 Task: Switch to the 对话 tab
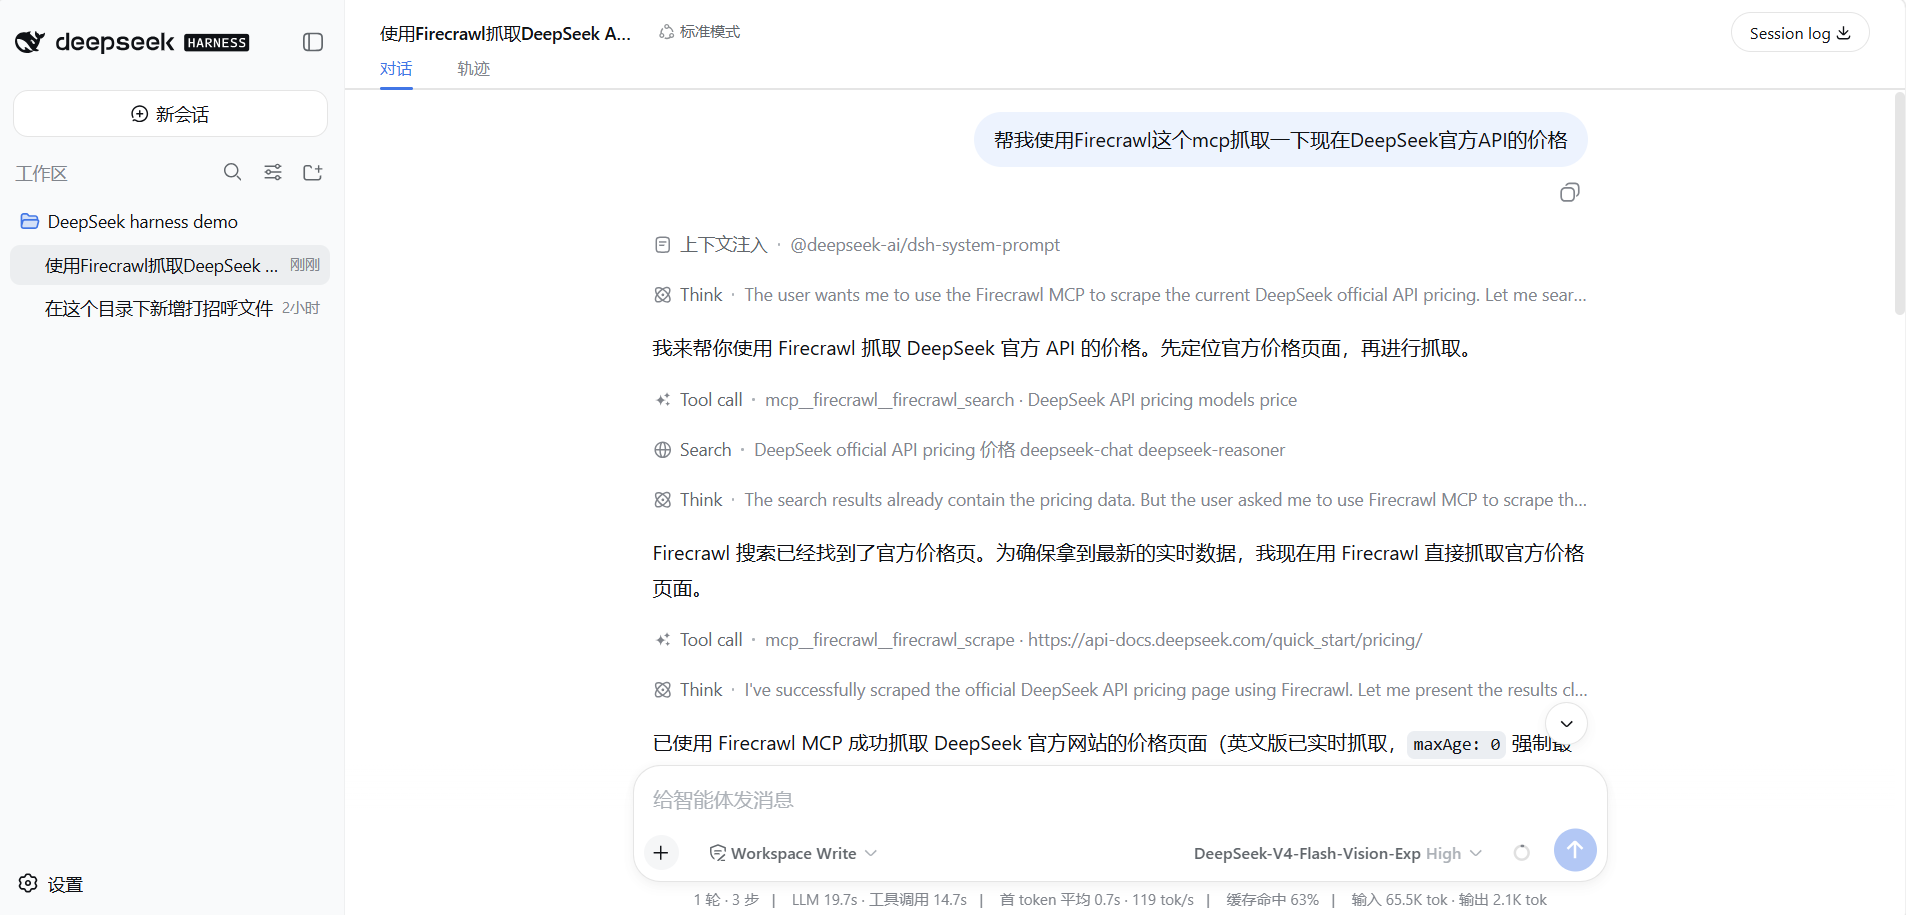[396, 69]
